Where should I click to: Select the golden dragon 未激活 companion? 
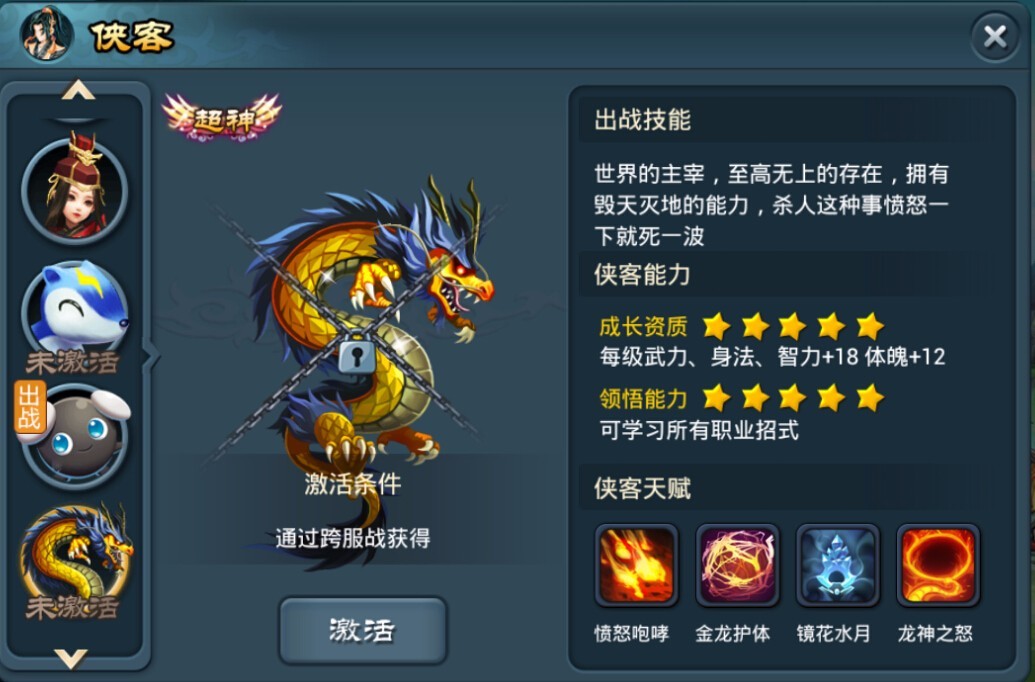tap(76, 561)
